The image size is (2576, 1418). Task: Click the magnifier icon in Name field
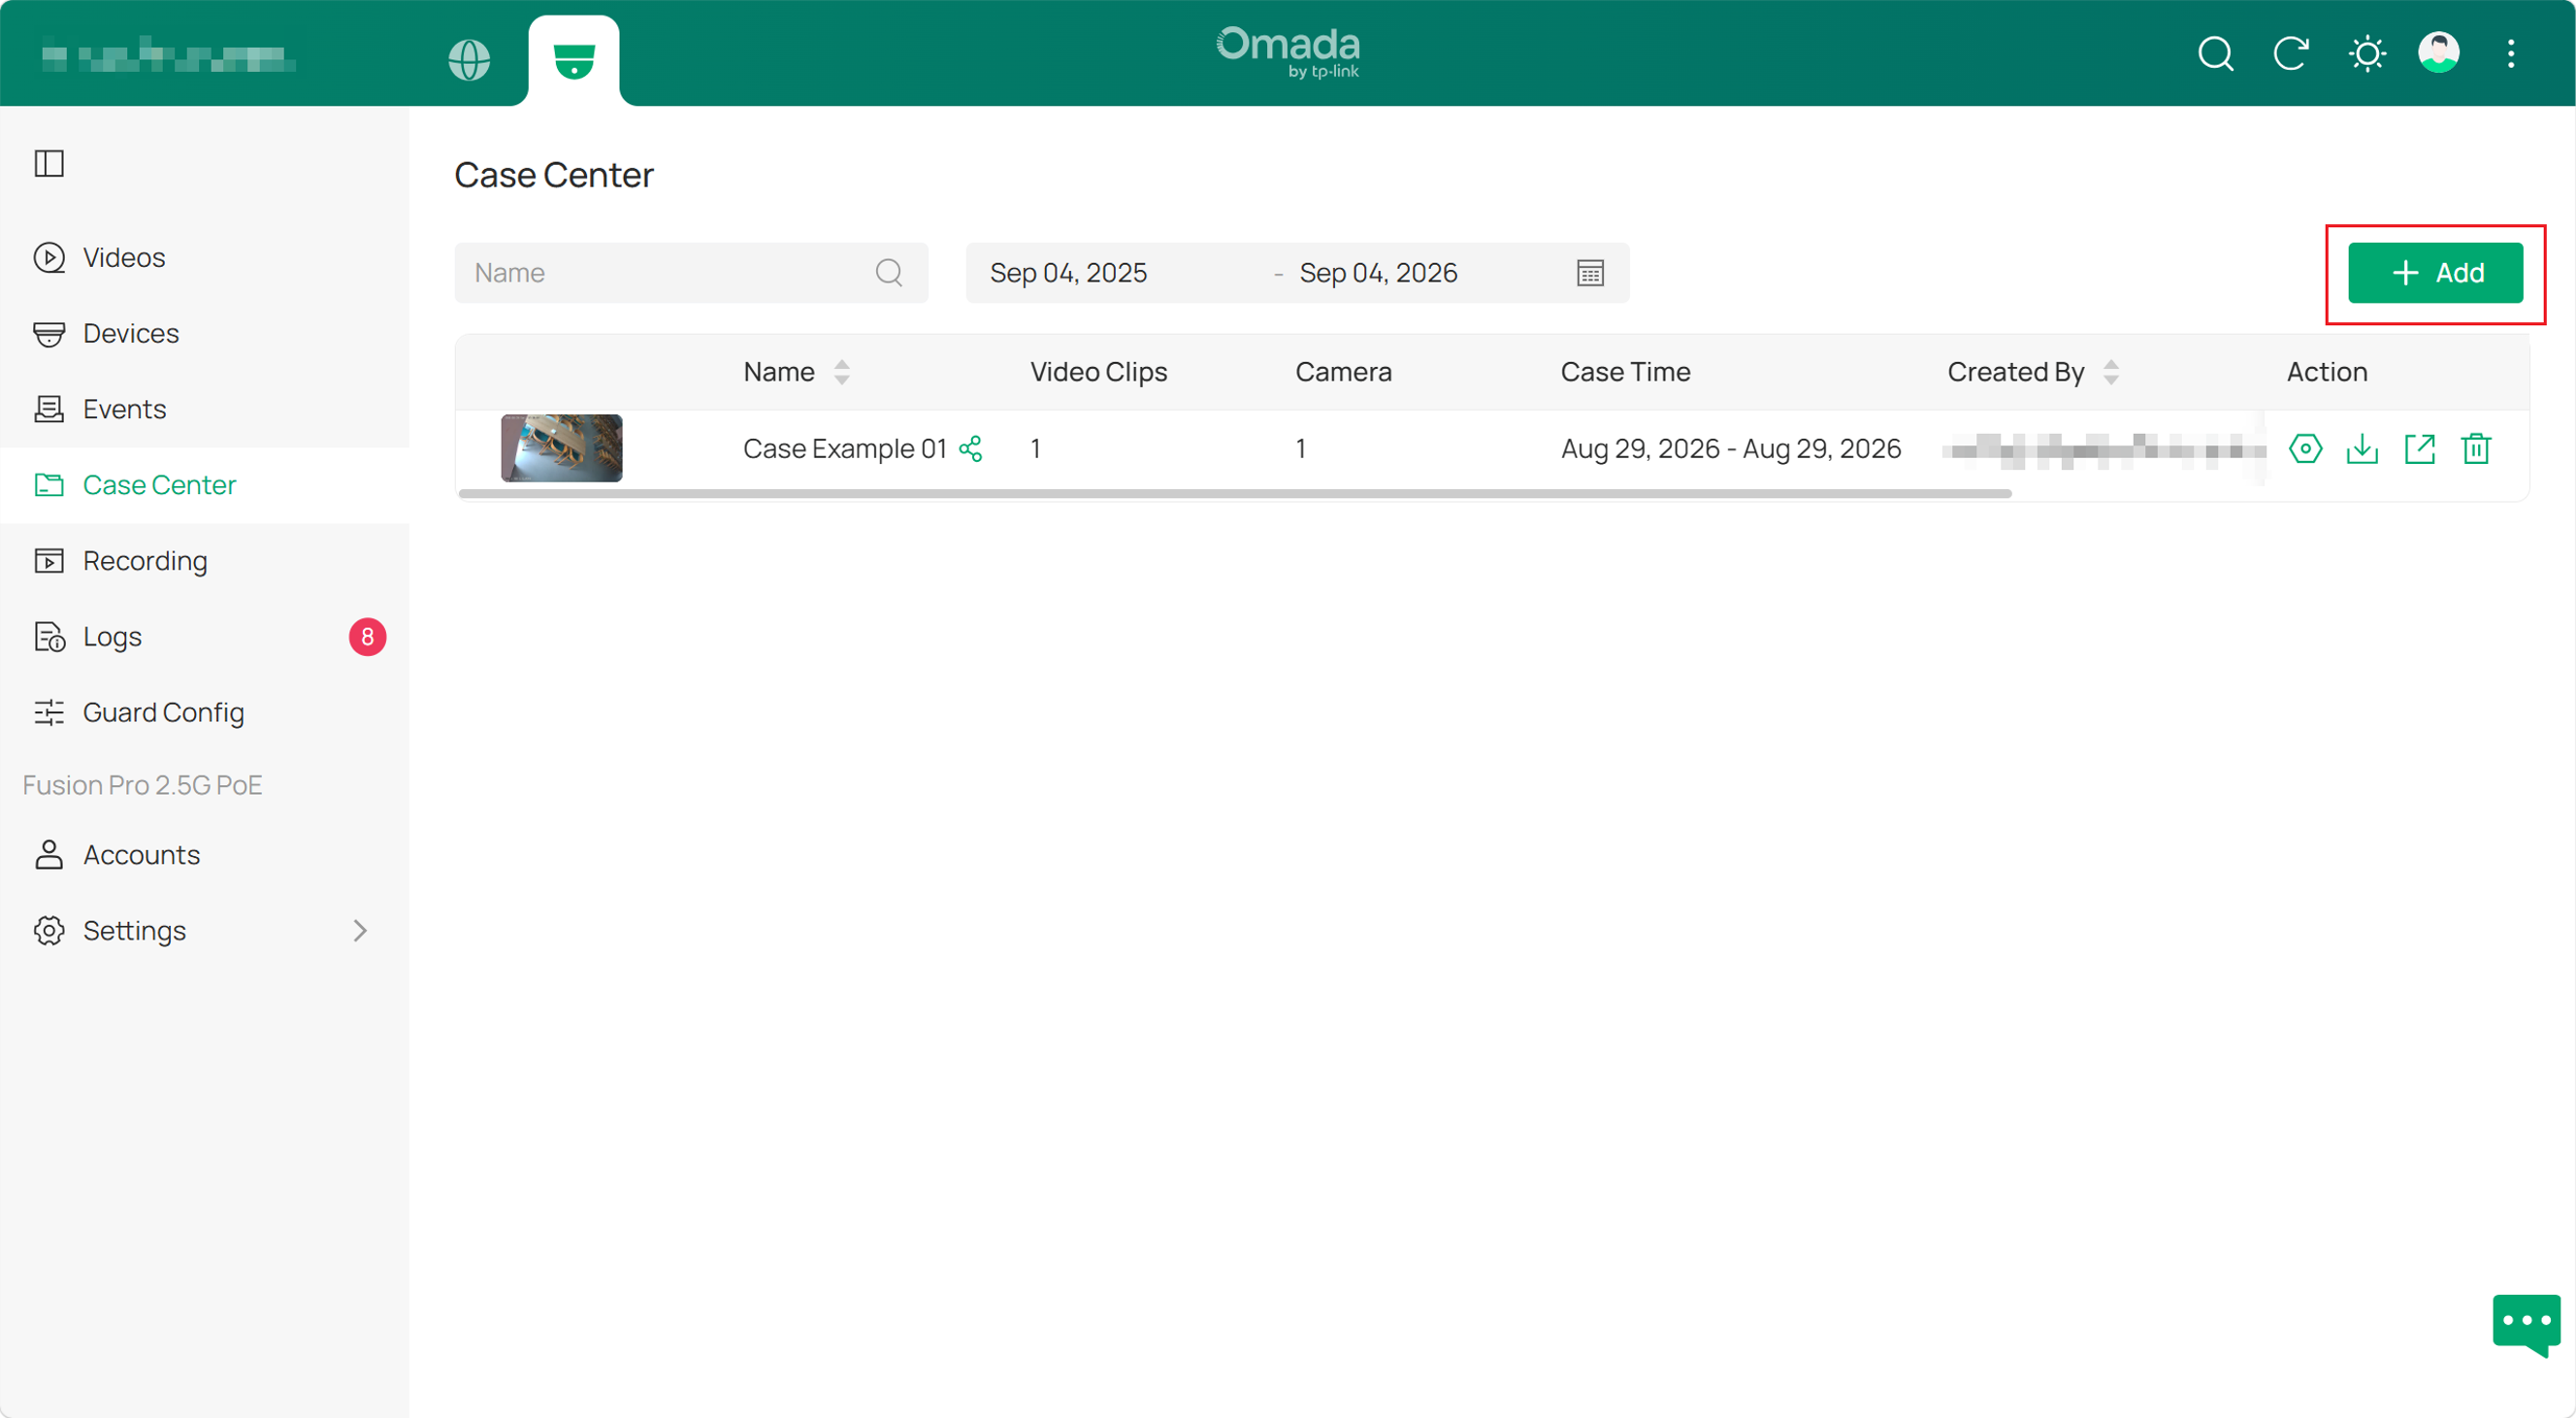[889, 273]
